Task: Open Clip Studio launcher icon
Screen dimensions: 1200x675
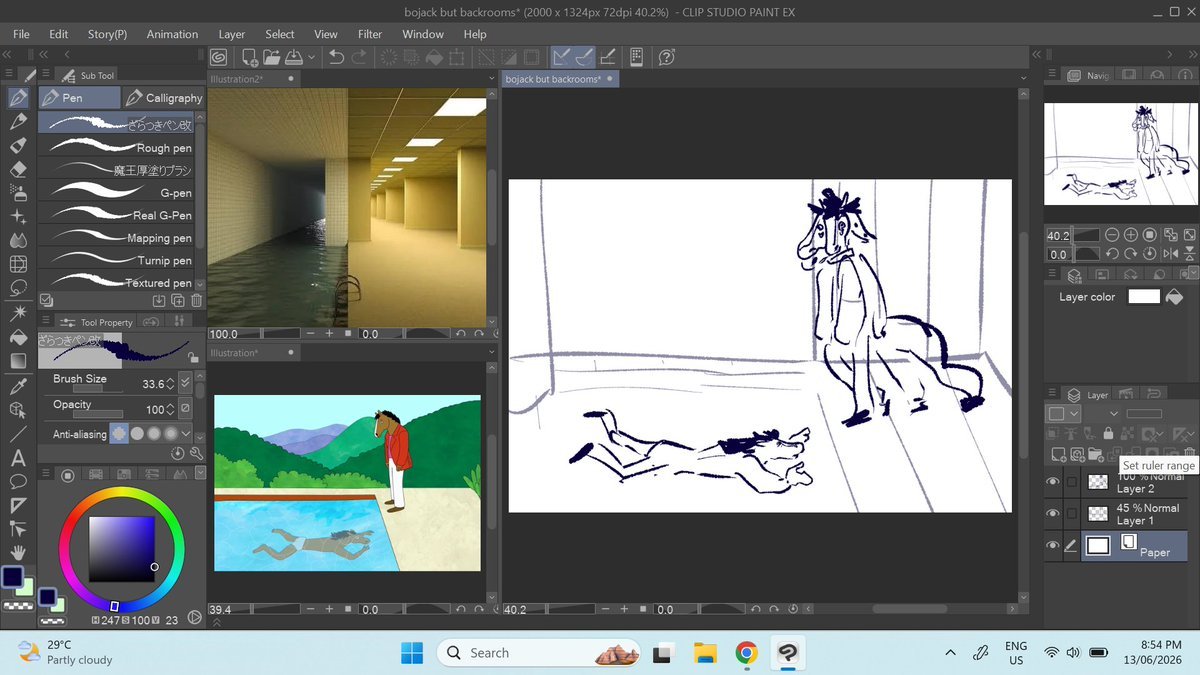Action: [x=218, y=57]
